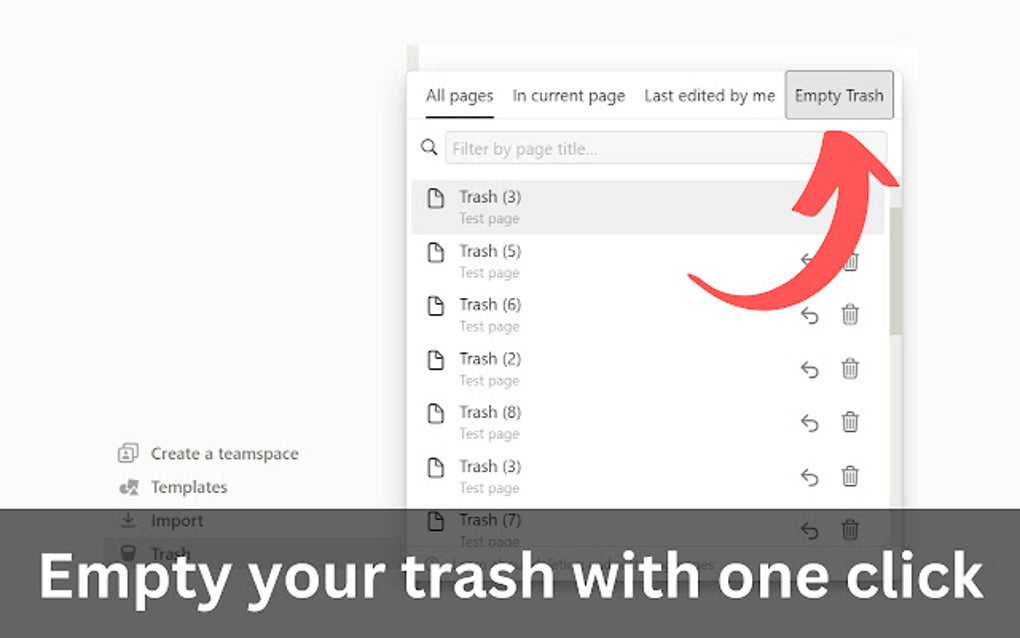This screenshot has width=1020, height=638.
Task: Open Templates from the sidebar
Action: (189, 487)
